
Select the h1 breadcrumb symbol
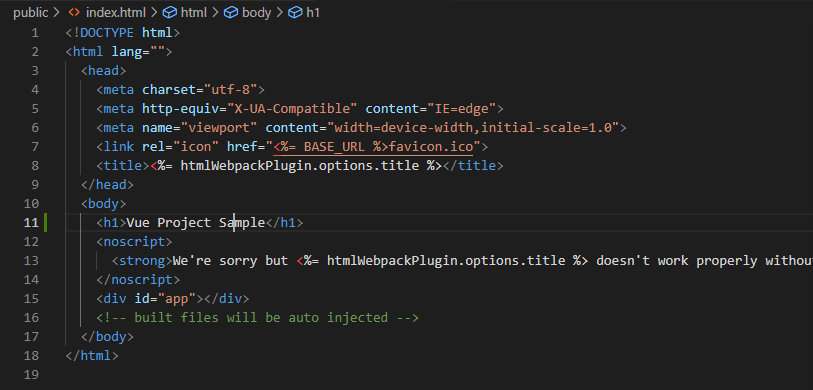pos(313,12)
